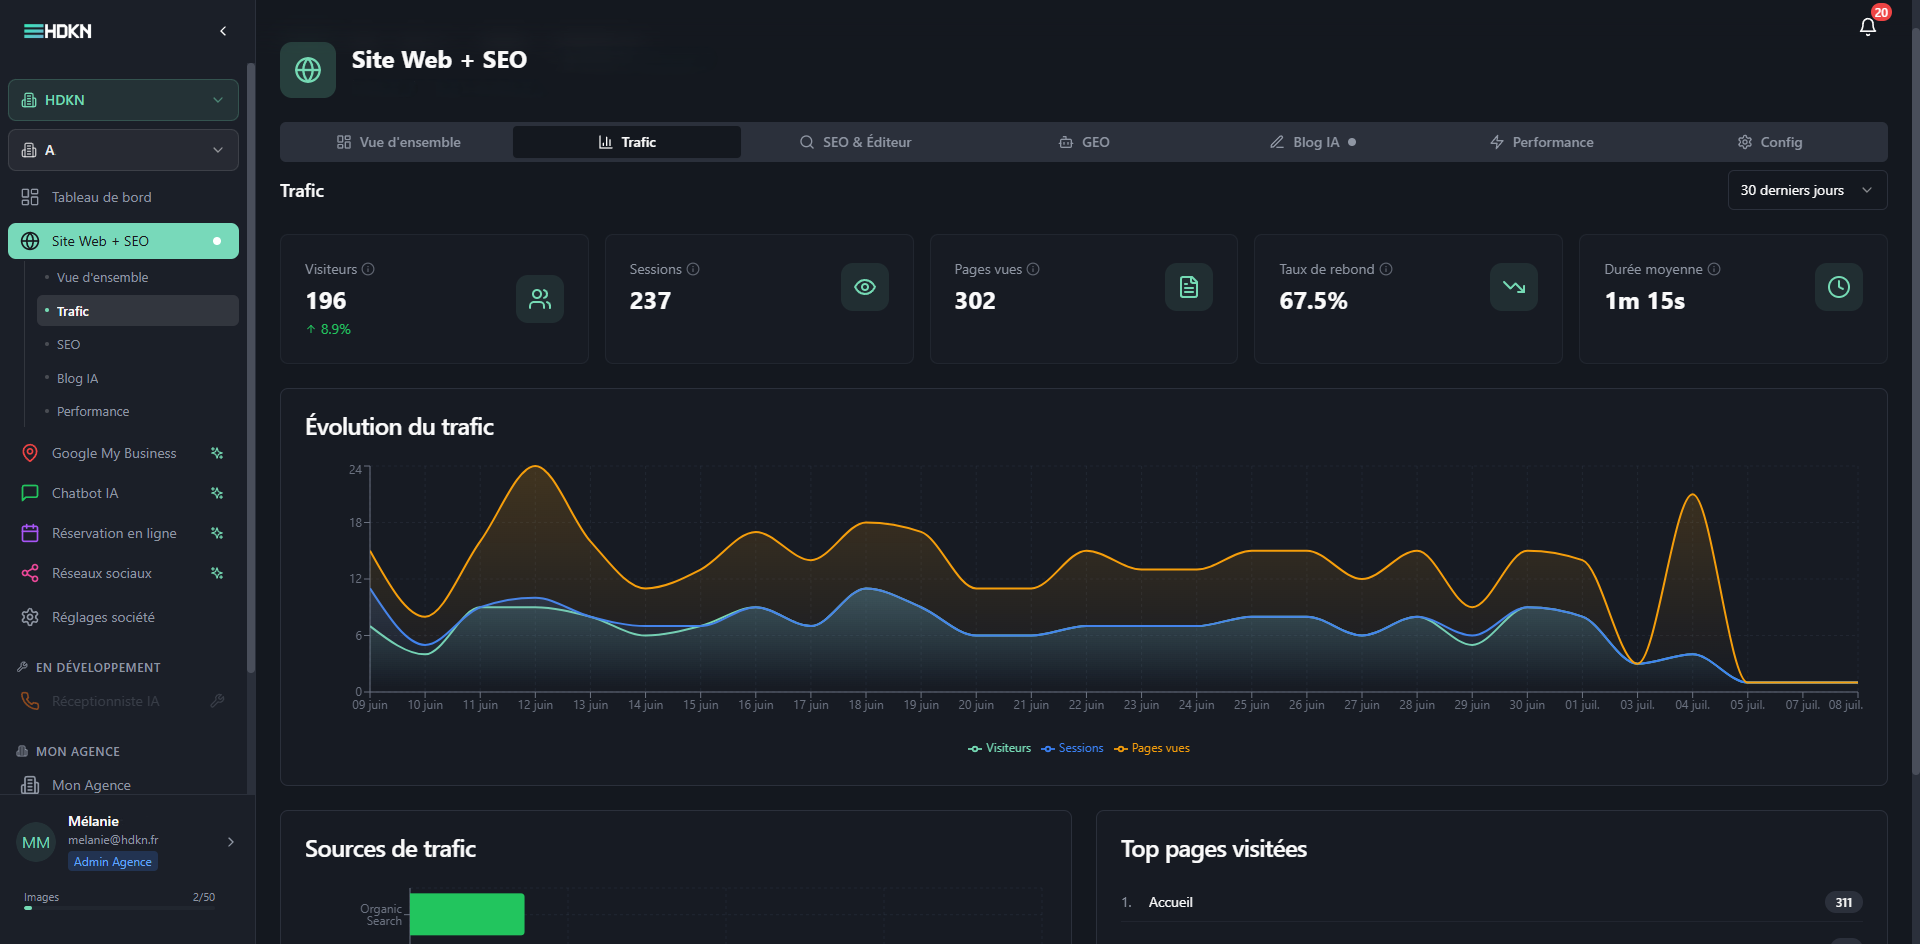The width and height of the screenshot is (1920, 944).
Task: Open the SEO & Éditeur tab
Action: (x=855, y=142)
